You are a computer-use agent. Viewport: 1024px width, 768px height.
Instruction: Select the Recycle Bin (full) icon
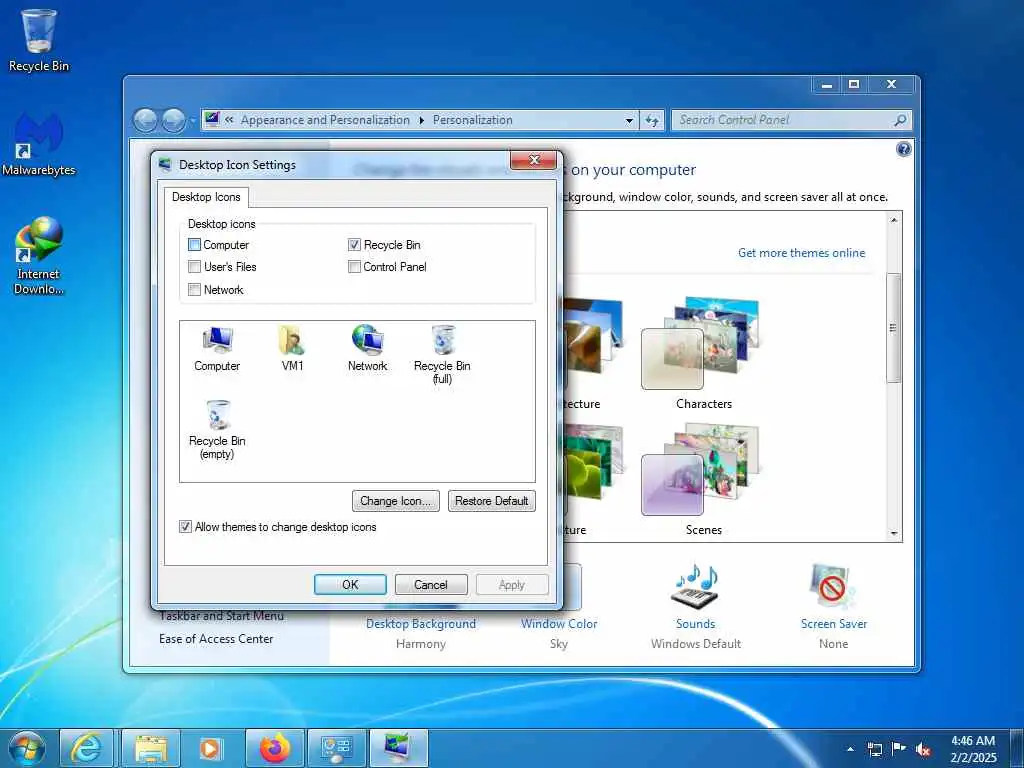coord(442,355)
